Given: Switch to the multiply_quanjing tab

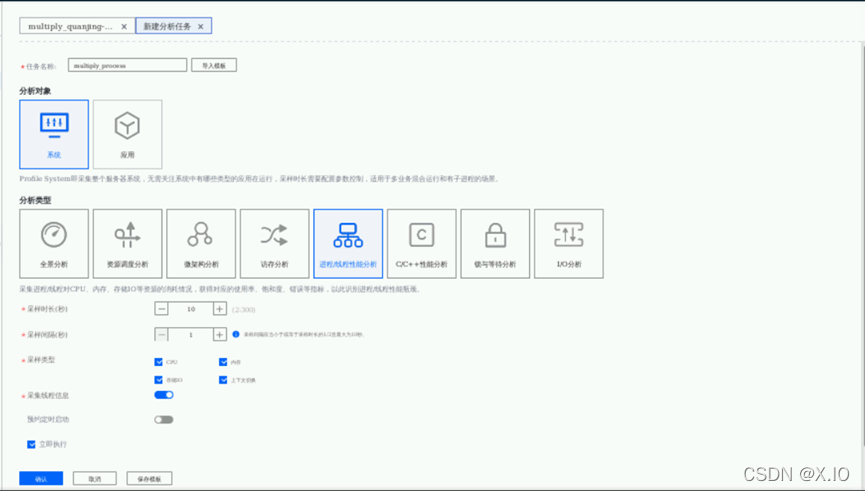Looking at the screenshot, I should (77, 26).
